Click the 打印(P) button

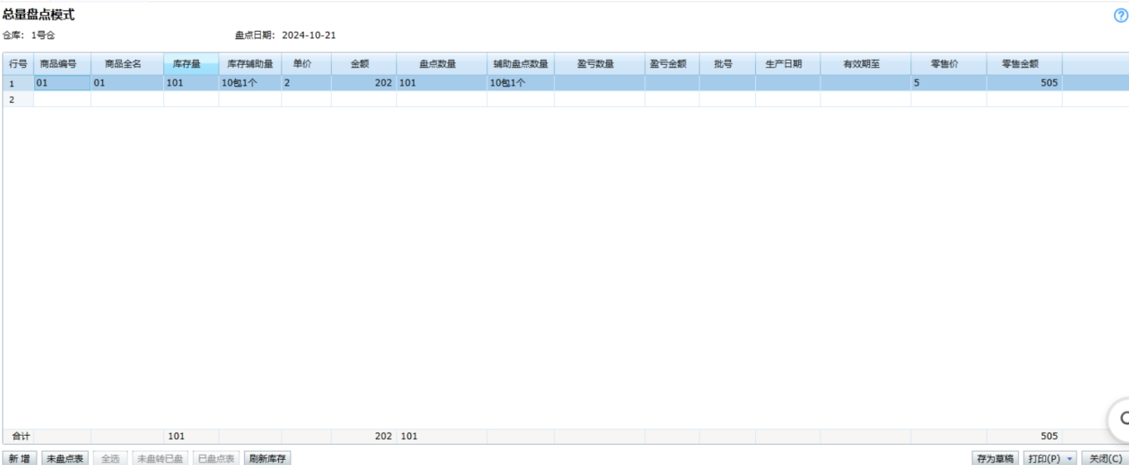tap(1044, 458)
